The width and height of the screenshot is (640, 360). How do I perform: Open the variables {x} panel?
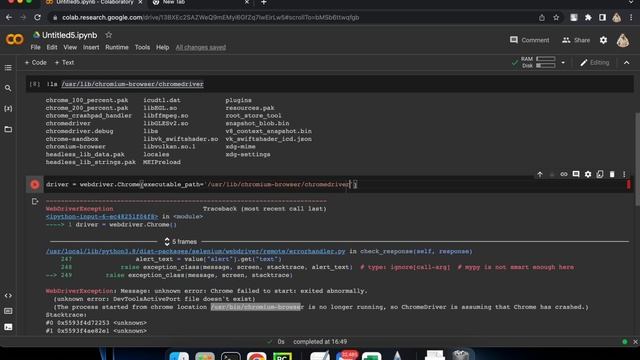click(8, 109)
